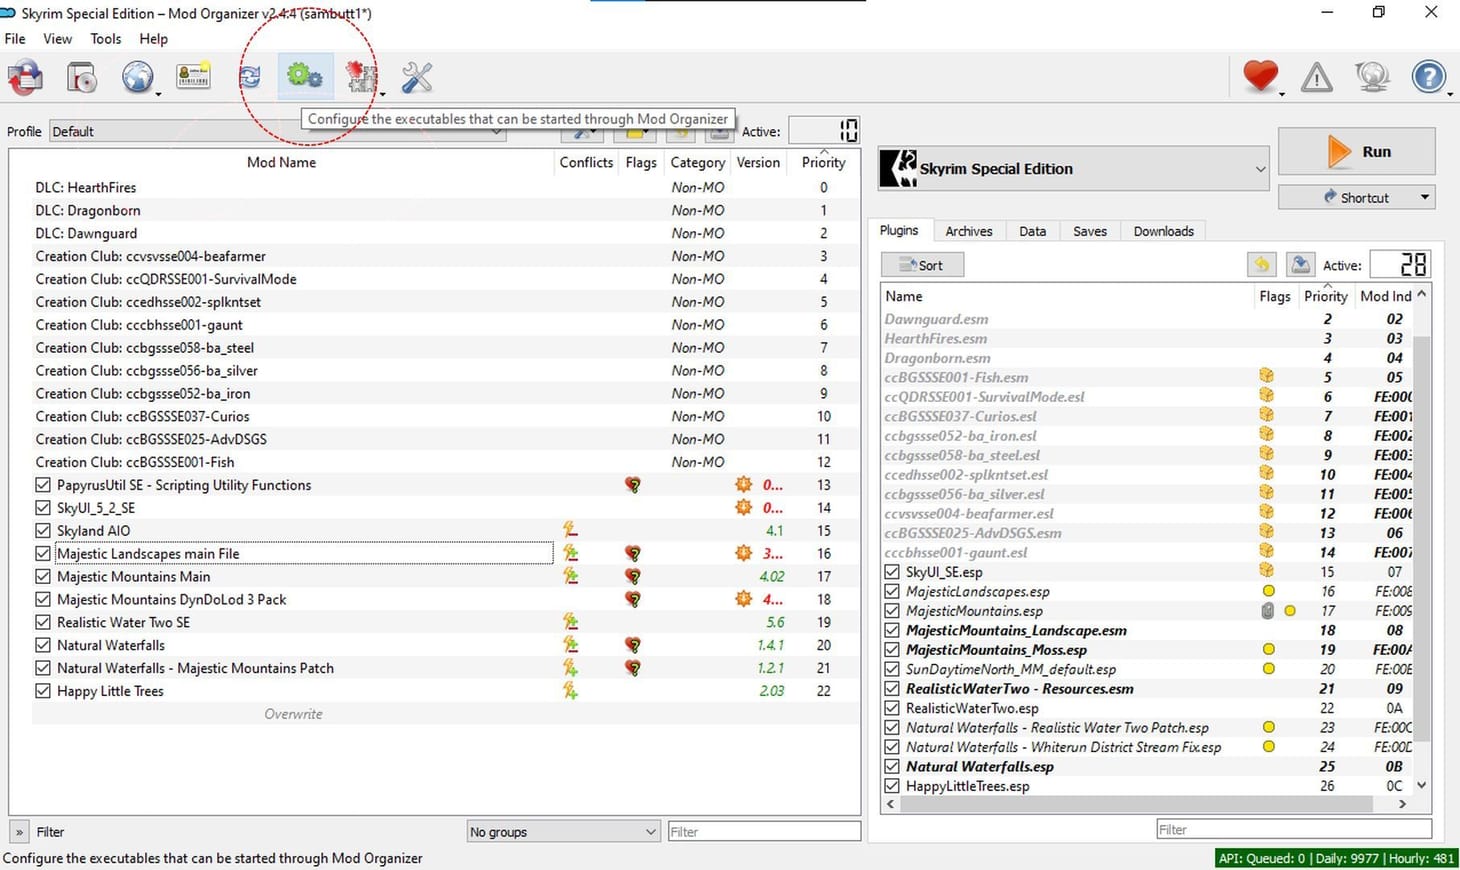Open the profiles ID card icon
1460x870 pixels.
pos(193,76)
